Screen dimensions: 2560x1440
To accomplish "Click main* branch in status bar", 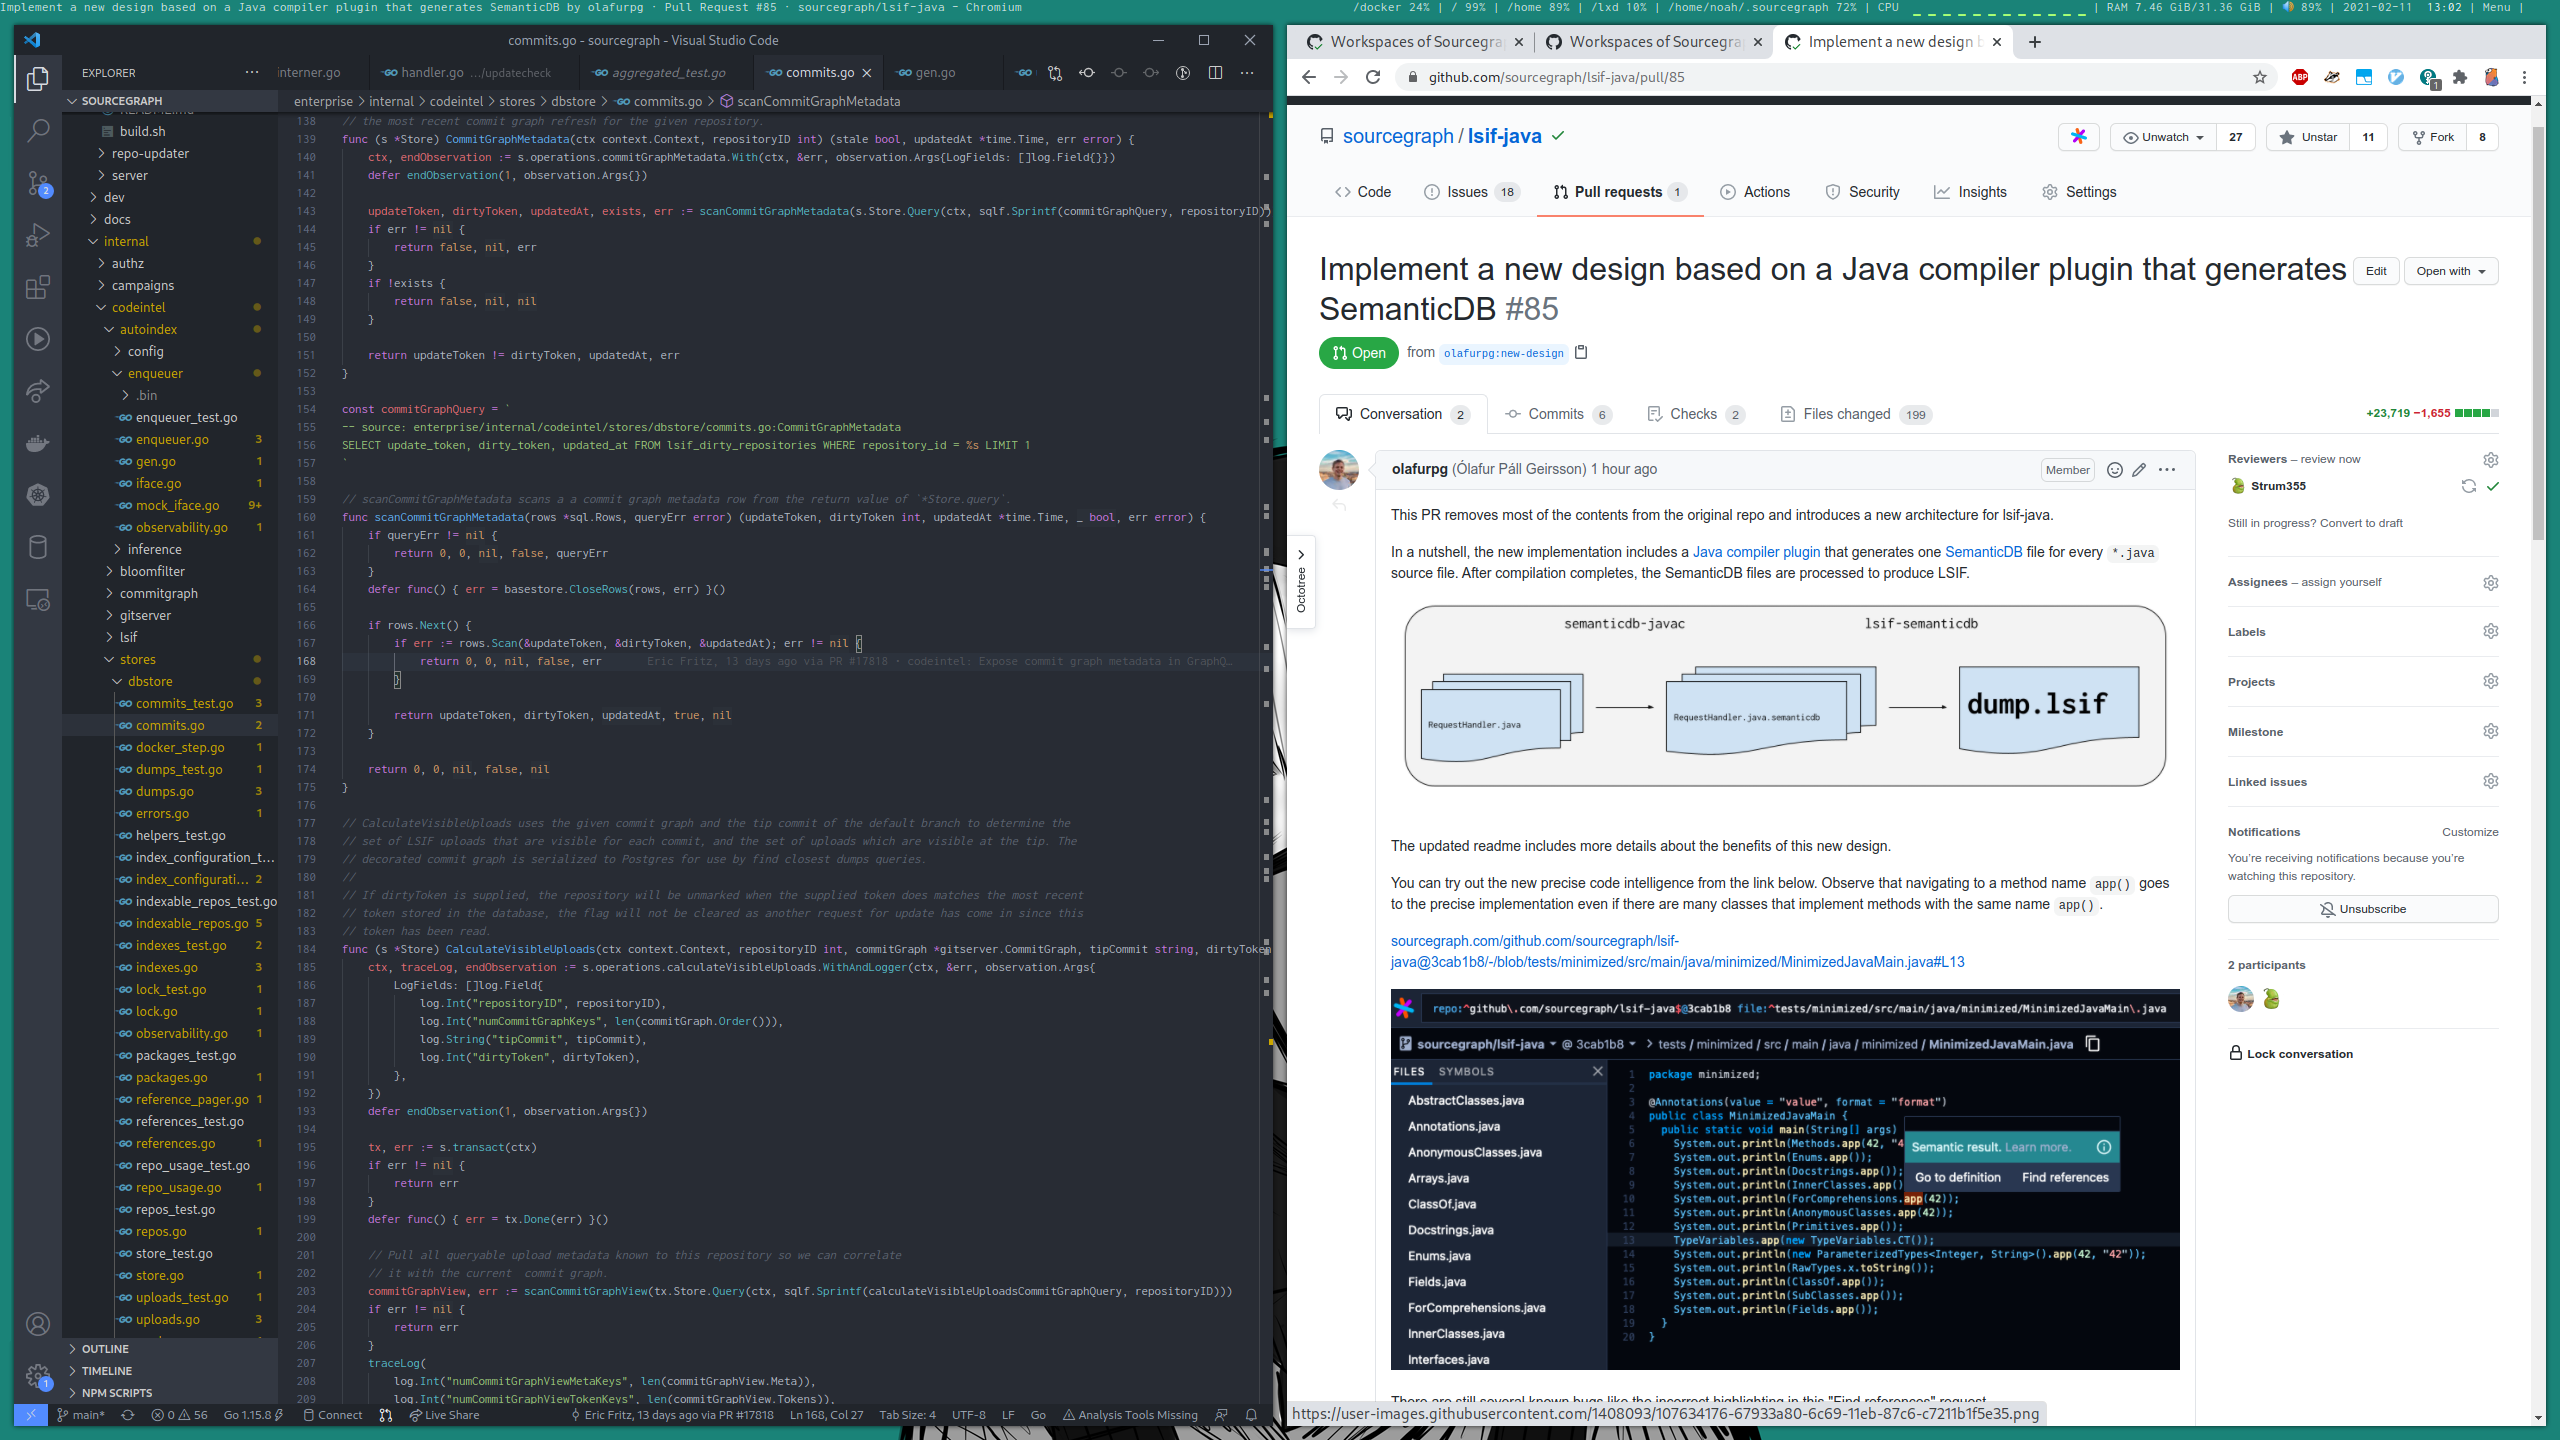I will click(80, 1415).
